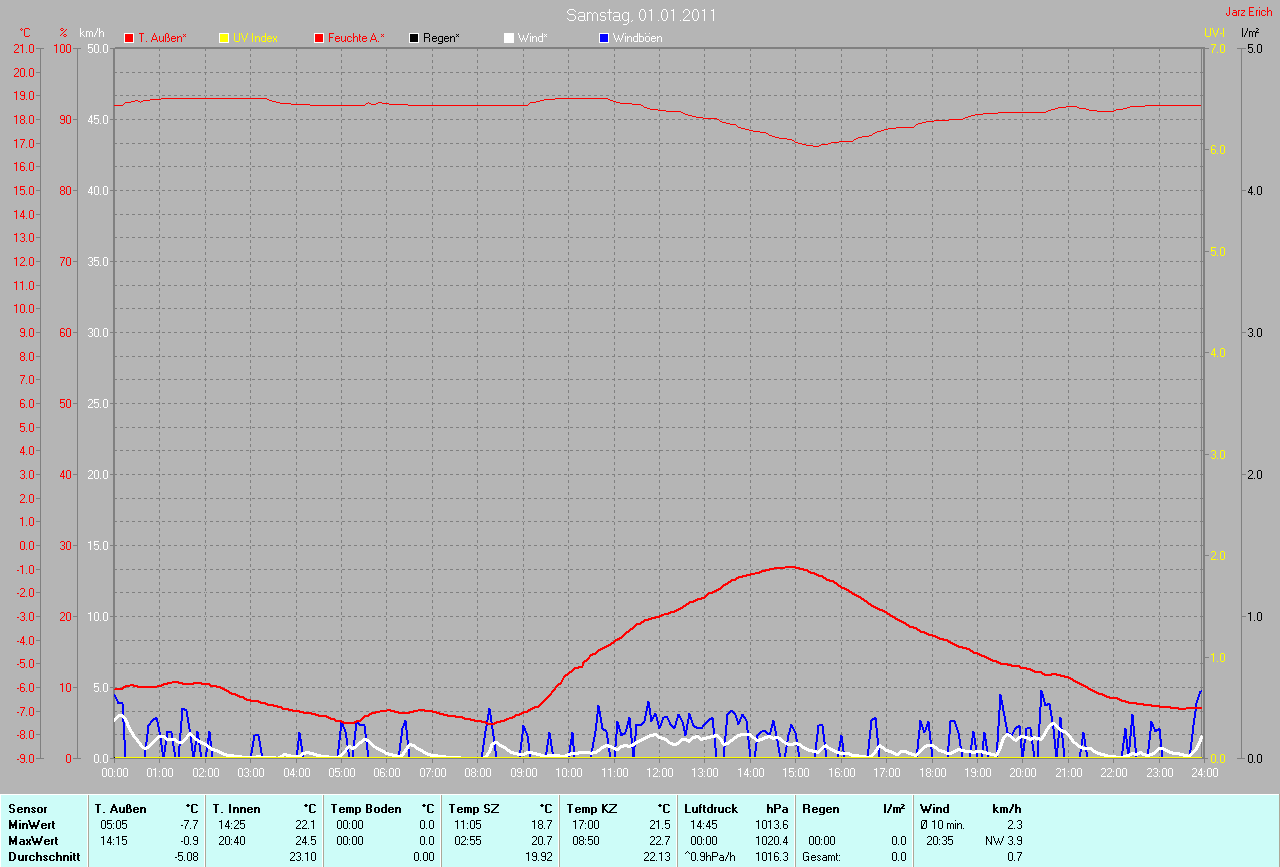Click the pressure minimum time '14:45'
Screen dimensions: 1280x867
tap(704, 825)
